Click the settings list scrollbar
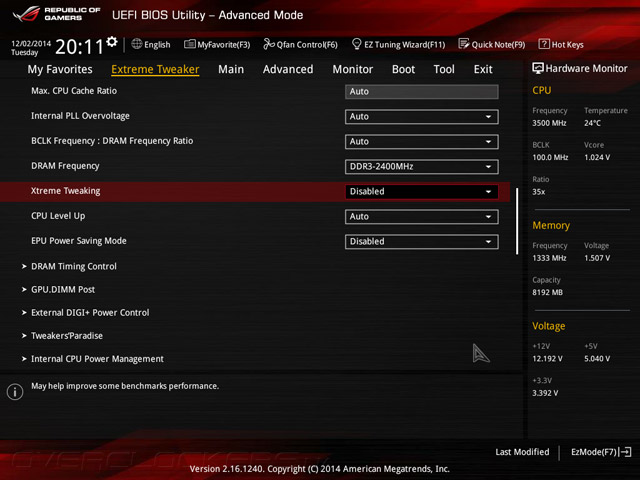The image size is (640, 480). (517, 221)
